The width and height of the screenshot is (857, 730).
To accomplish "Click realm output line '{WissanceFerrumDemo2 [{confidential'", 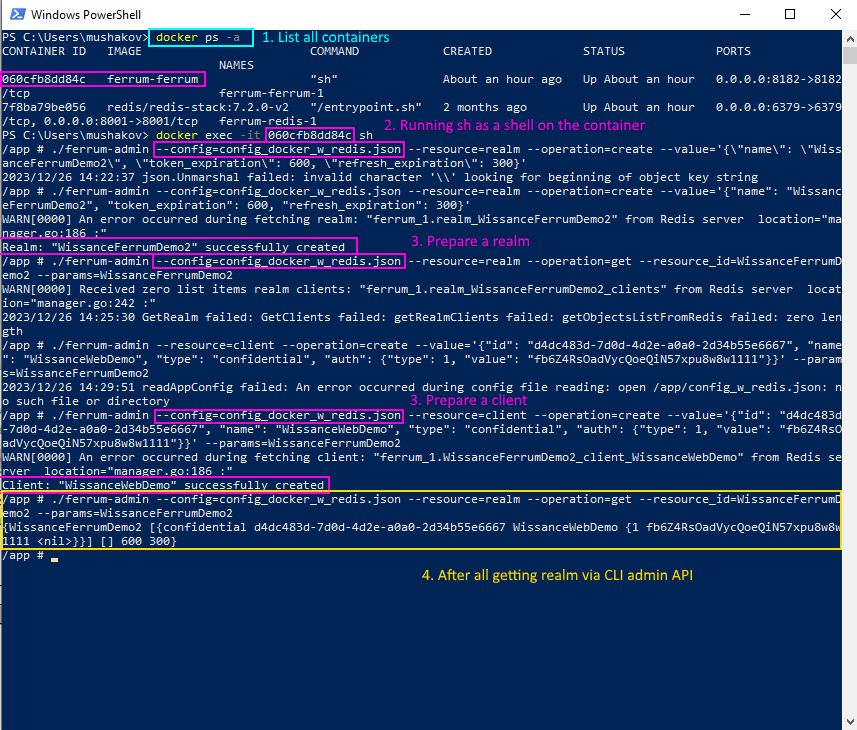I will coord(421,534).
